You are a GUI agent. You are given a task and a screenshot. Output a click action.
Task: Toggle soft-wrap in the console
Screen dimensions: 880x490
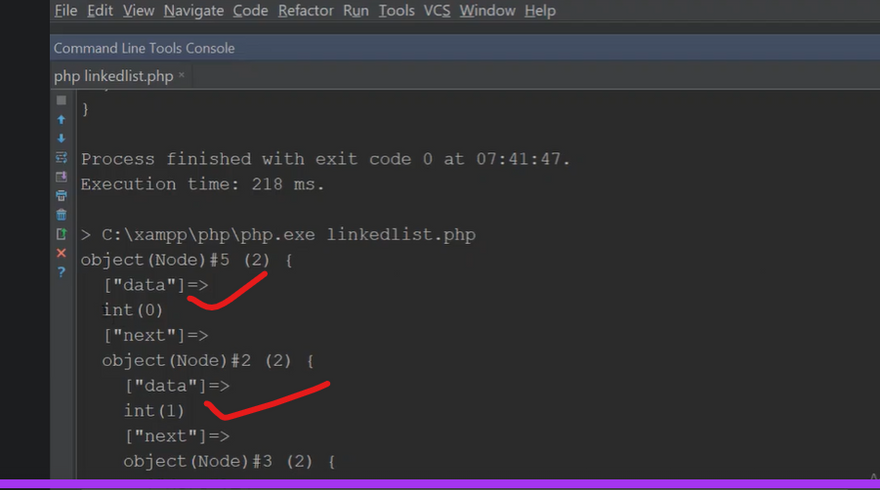click(61, 157)
